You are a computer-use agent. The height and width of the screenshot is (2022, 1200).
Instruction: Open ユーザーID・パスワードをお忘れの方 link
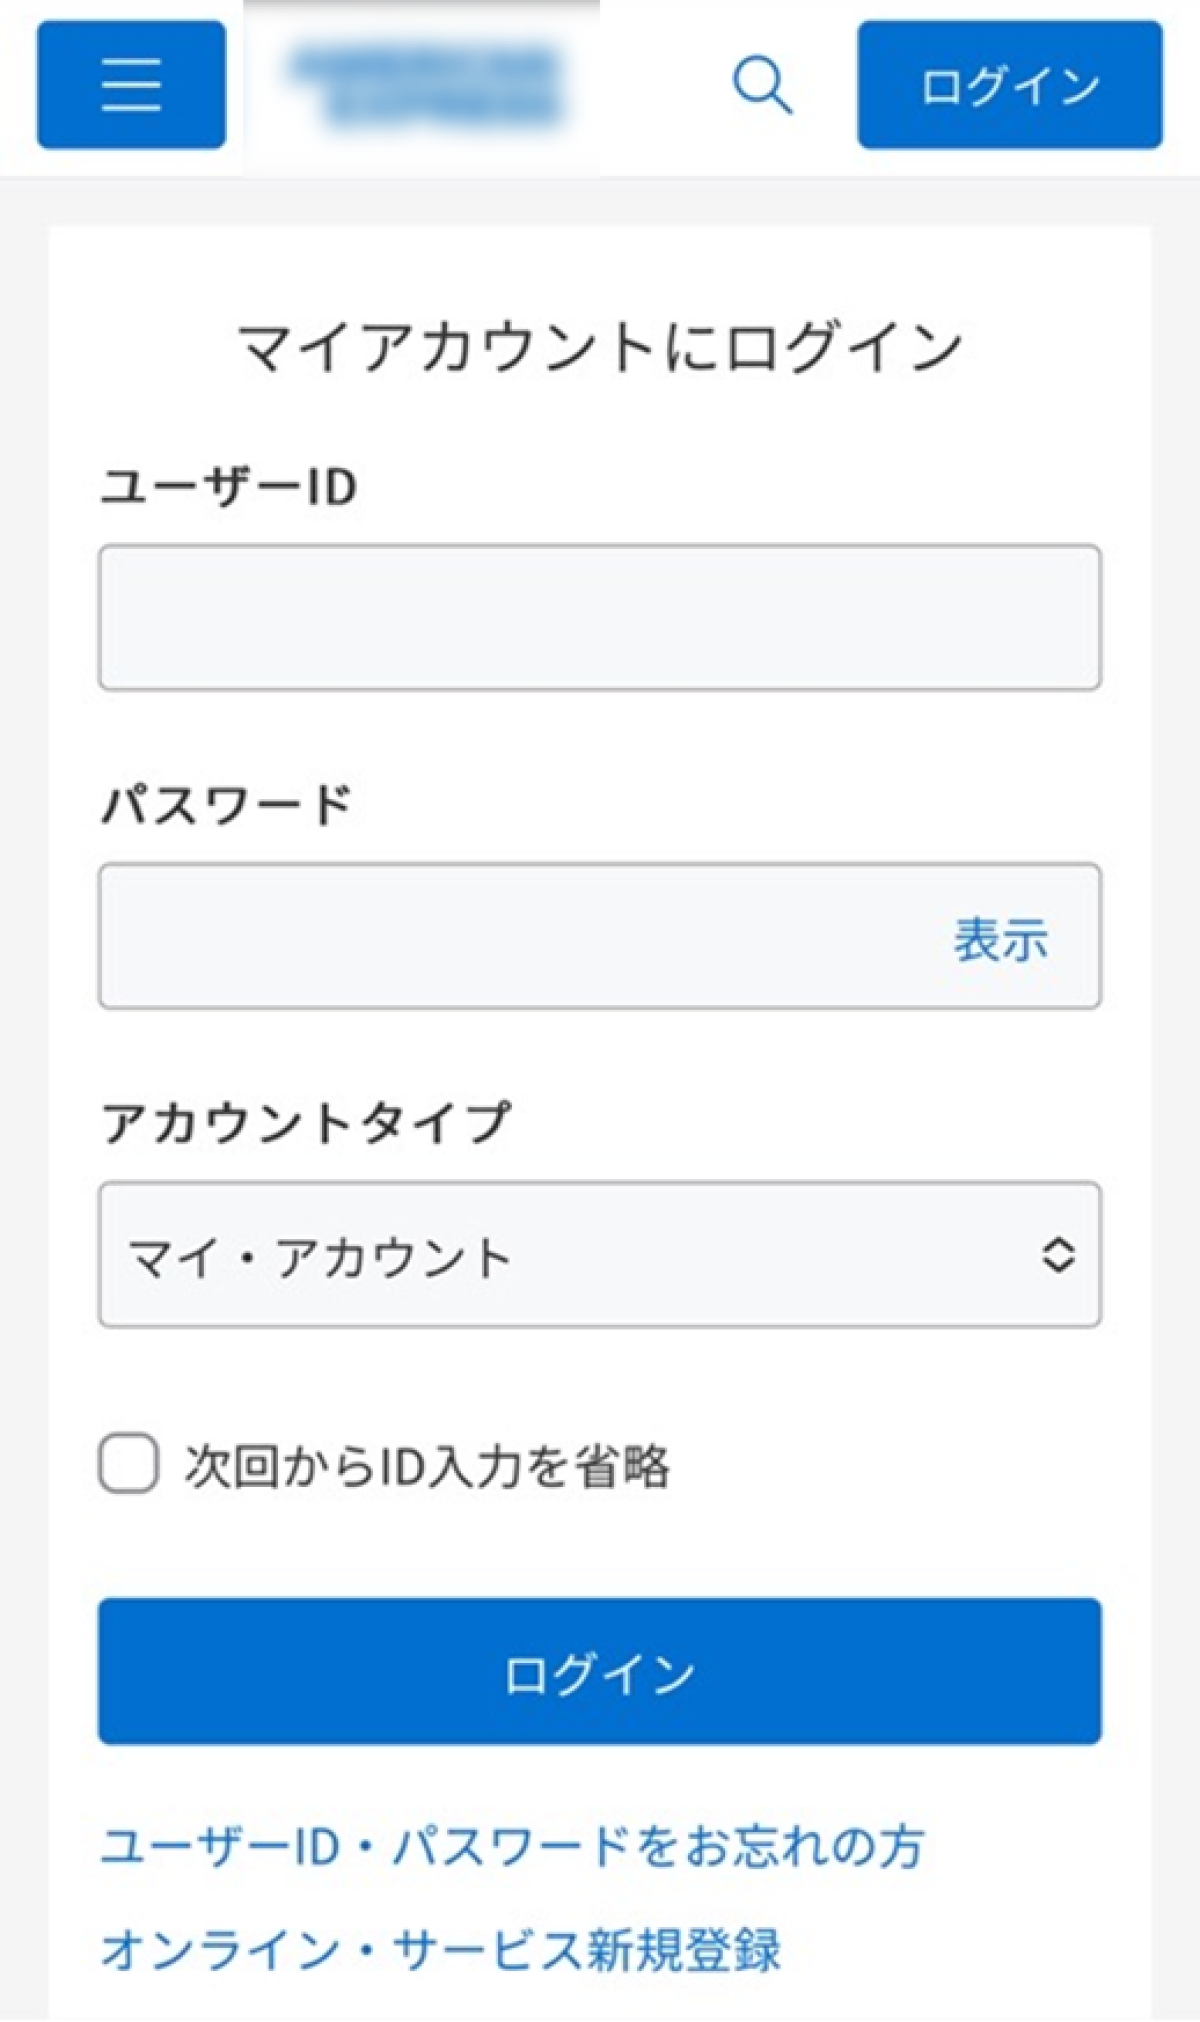(x=512, y=1847)
